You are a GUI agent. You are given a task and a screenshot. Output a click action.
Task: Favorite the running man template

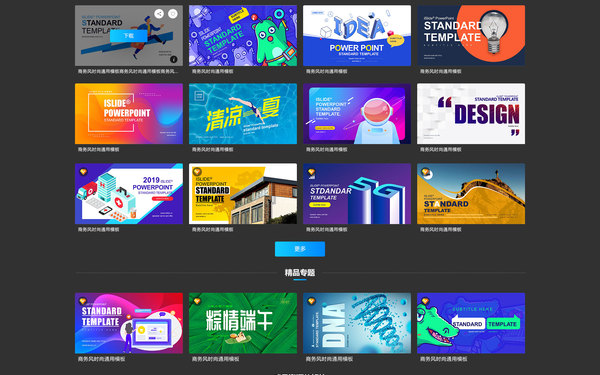[x=173, y=14]
